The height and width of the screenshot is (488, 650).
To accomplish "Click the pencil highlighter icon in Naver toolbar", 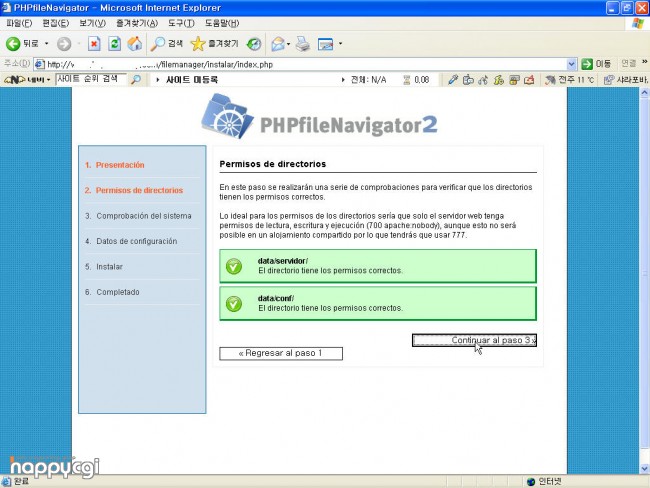I will click(x=453, y=80).
